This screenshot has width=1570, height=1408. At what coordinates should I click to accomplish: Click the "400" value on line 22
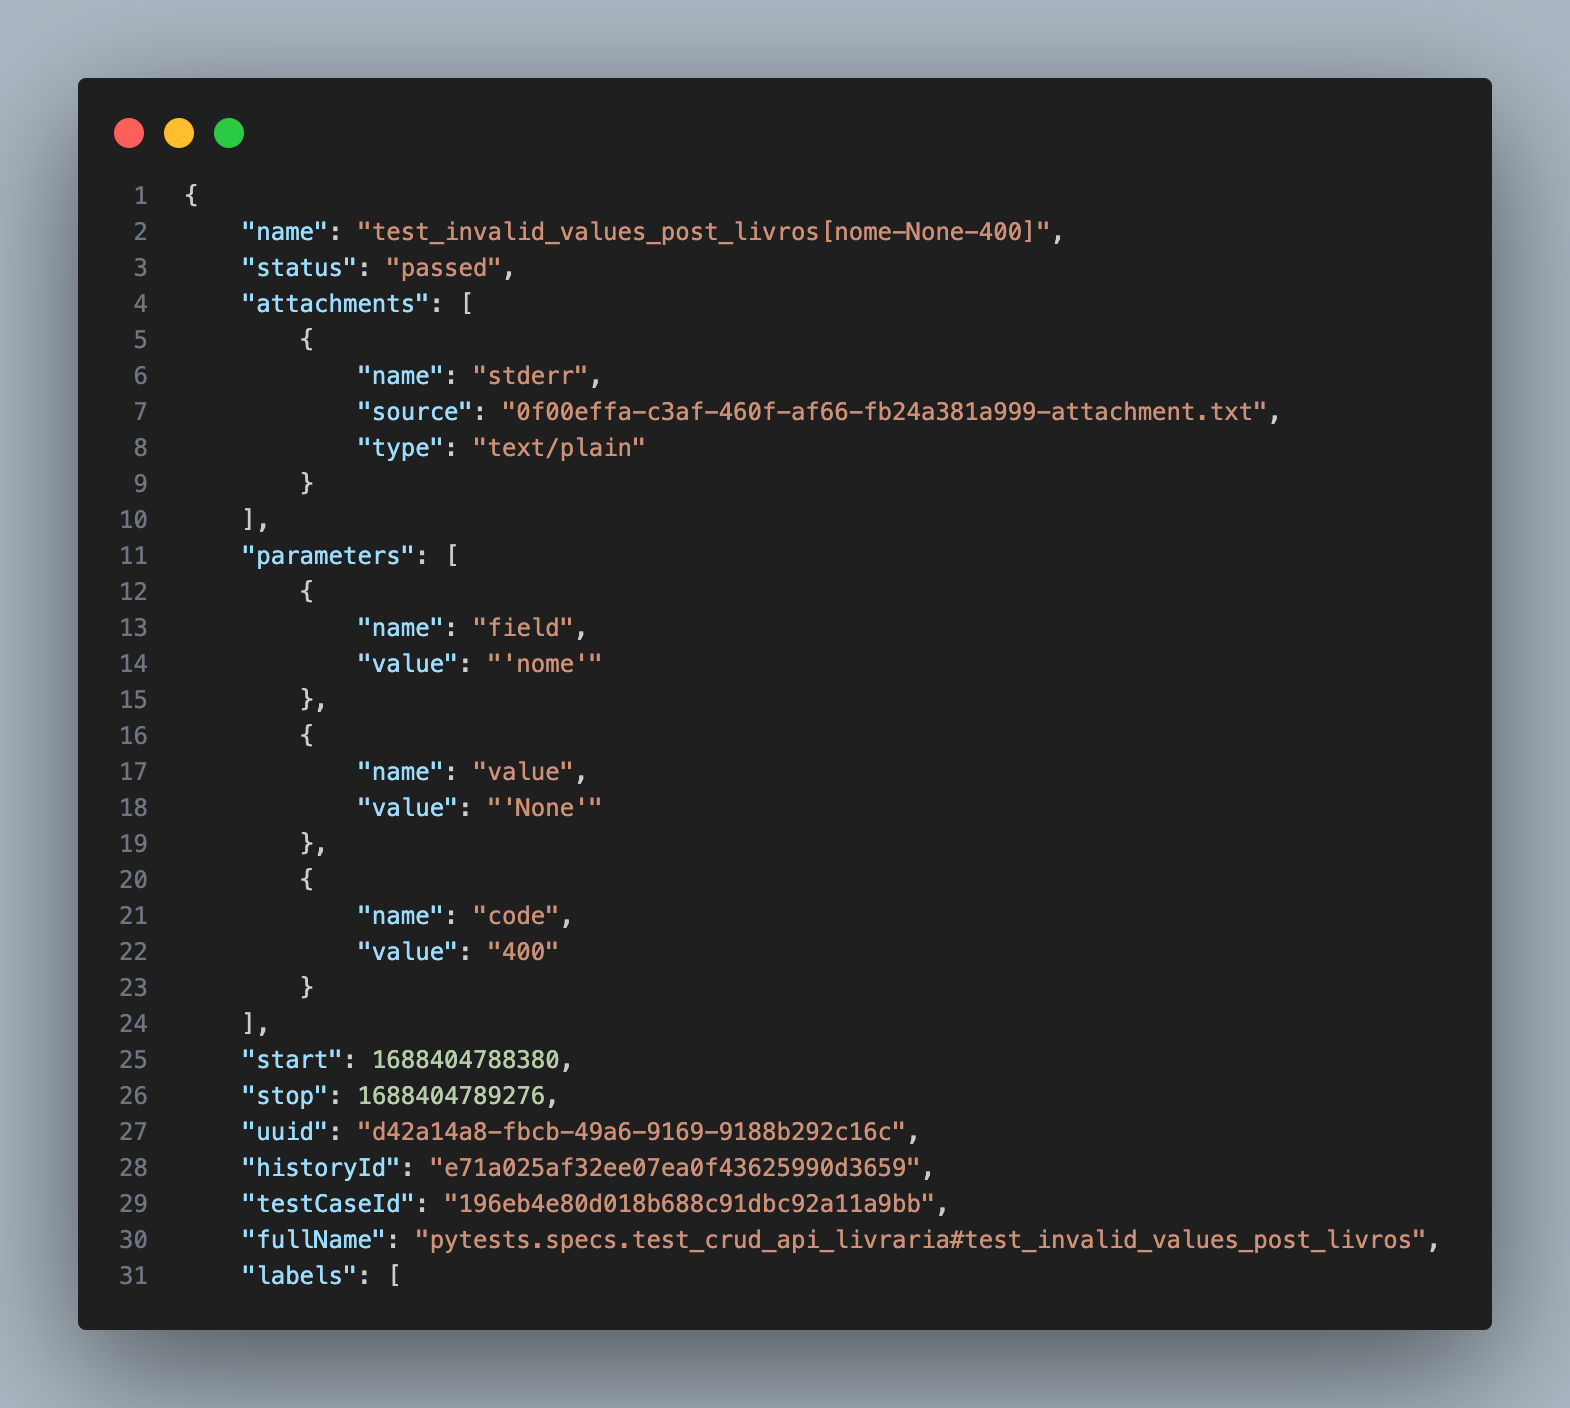pos(523,952)
